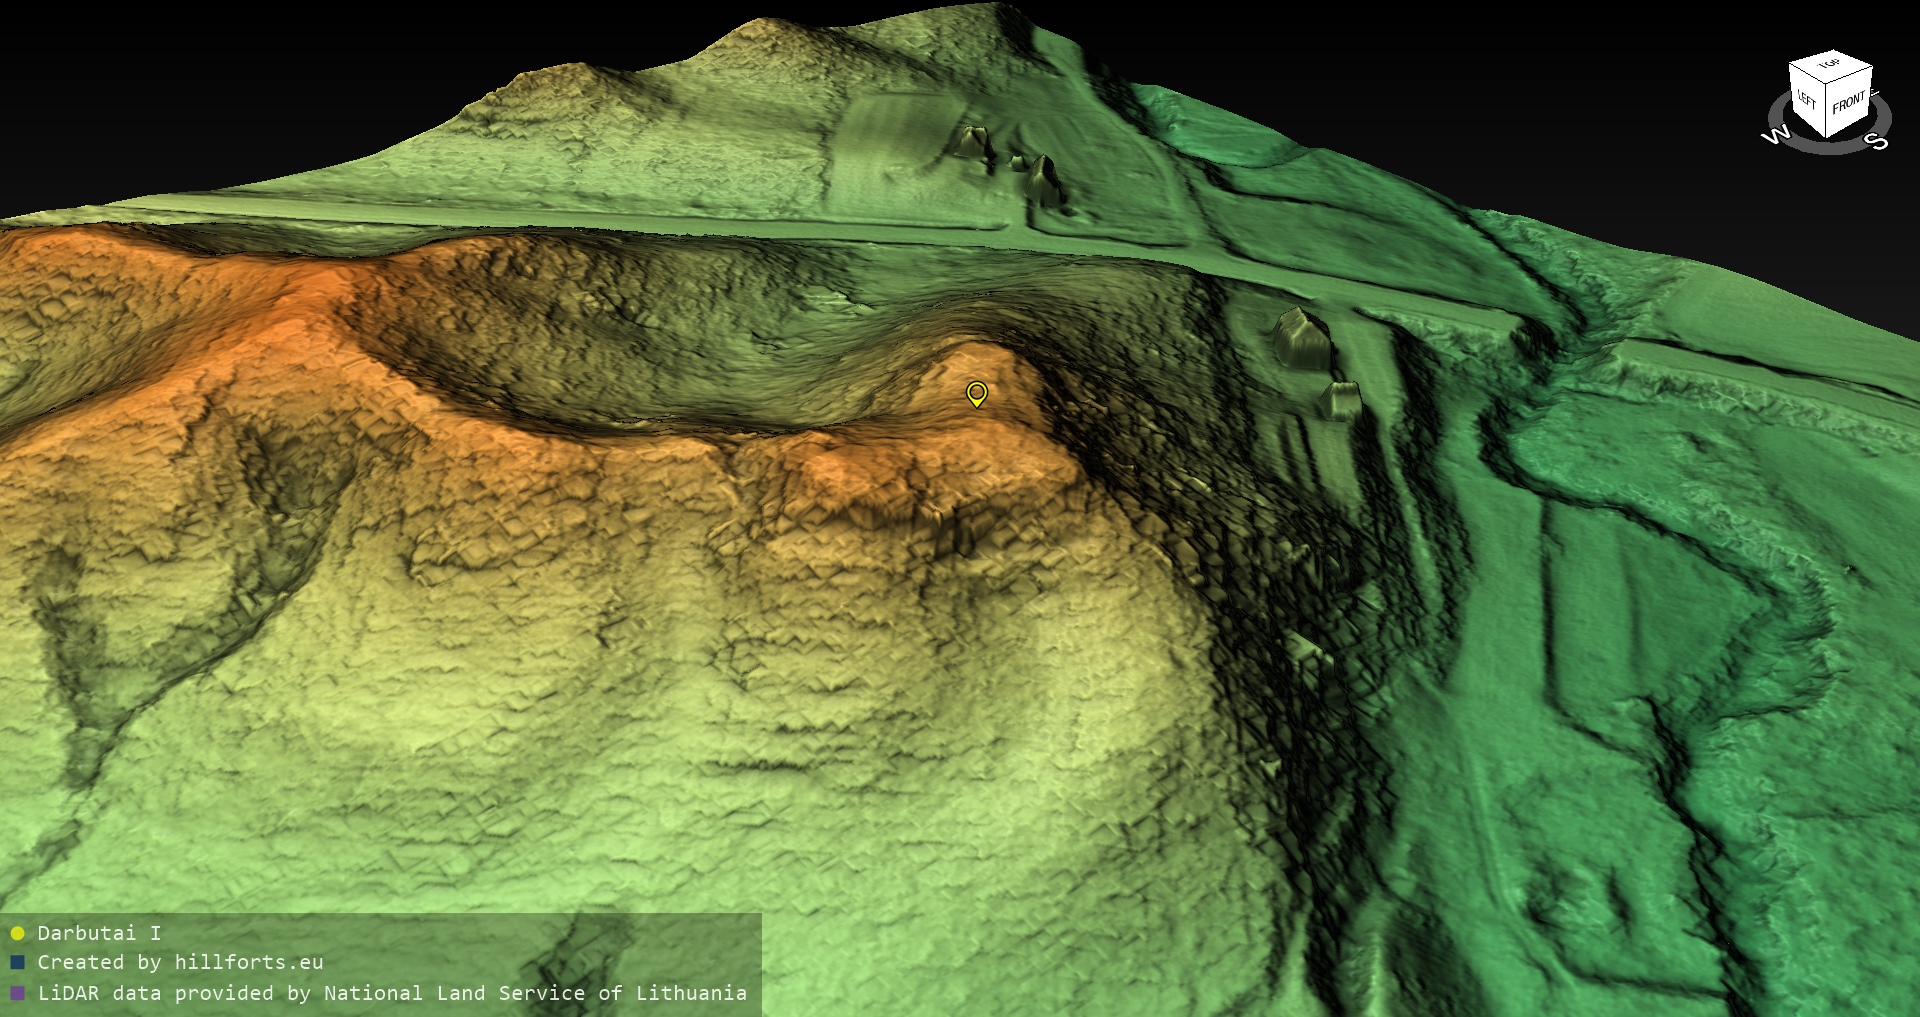This screenshot has width=1920, height=1017.
Task: Click the TOP face of the view cube
Action: (x=1831, y=66)
